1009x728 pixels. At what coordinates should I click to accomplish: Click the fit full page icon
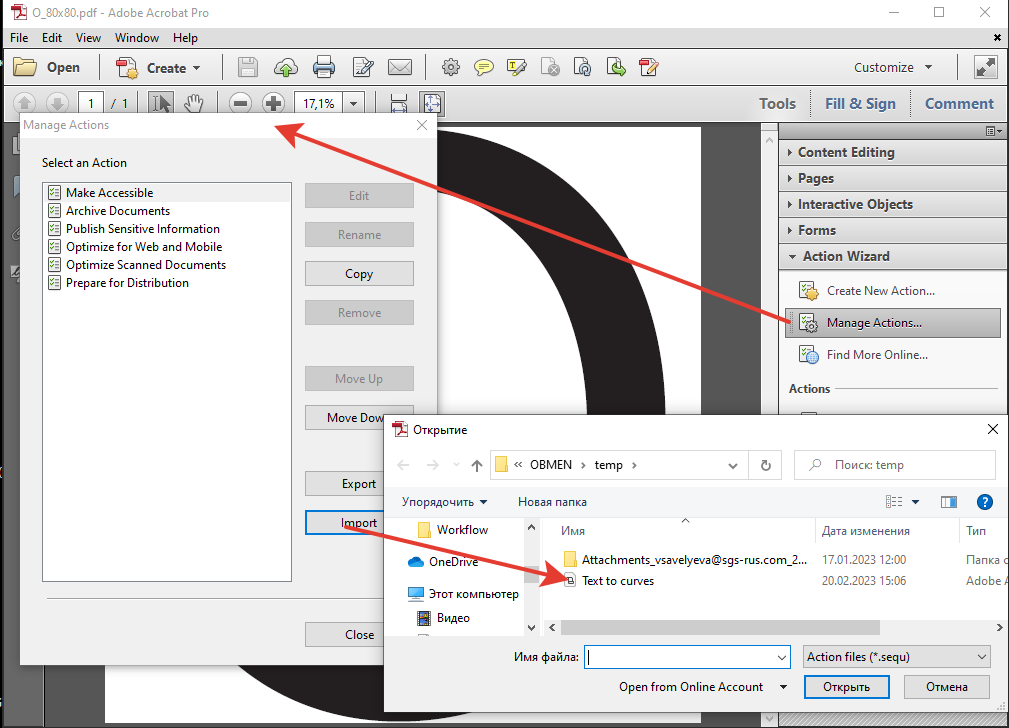pyautogui.click(x=432, y=103)
